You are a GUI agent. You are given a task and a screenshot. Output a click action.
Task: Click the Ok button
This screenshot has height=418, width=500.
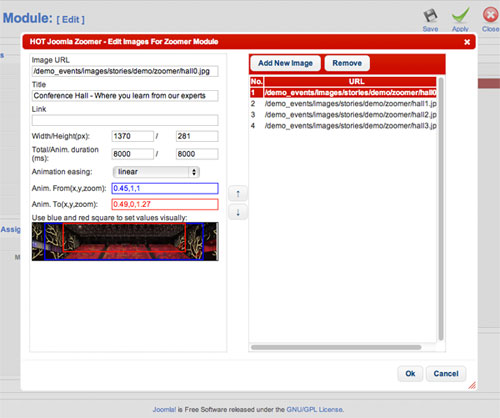coord(410,373)
